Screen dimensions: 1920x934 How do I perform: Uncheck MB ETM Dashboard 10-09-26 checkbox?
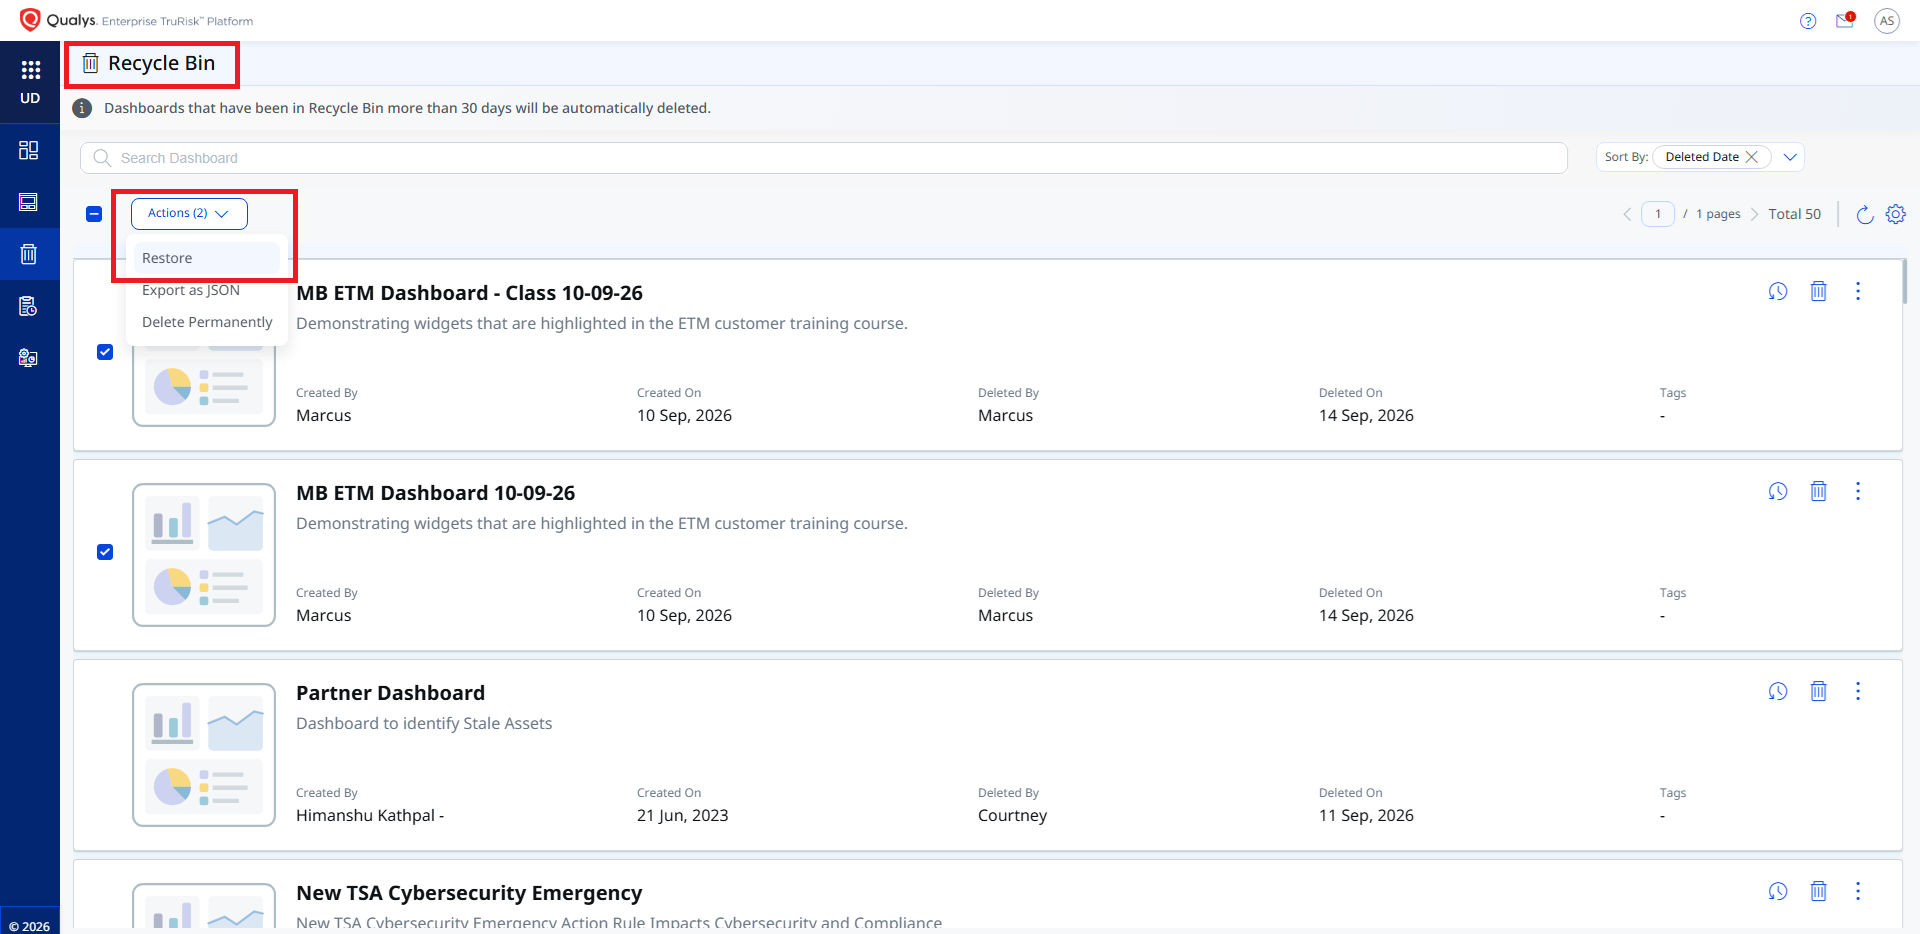pyautogui.click(x=105, y=552)
